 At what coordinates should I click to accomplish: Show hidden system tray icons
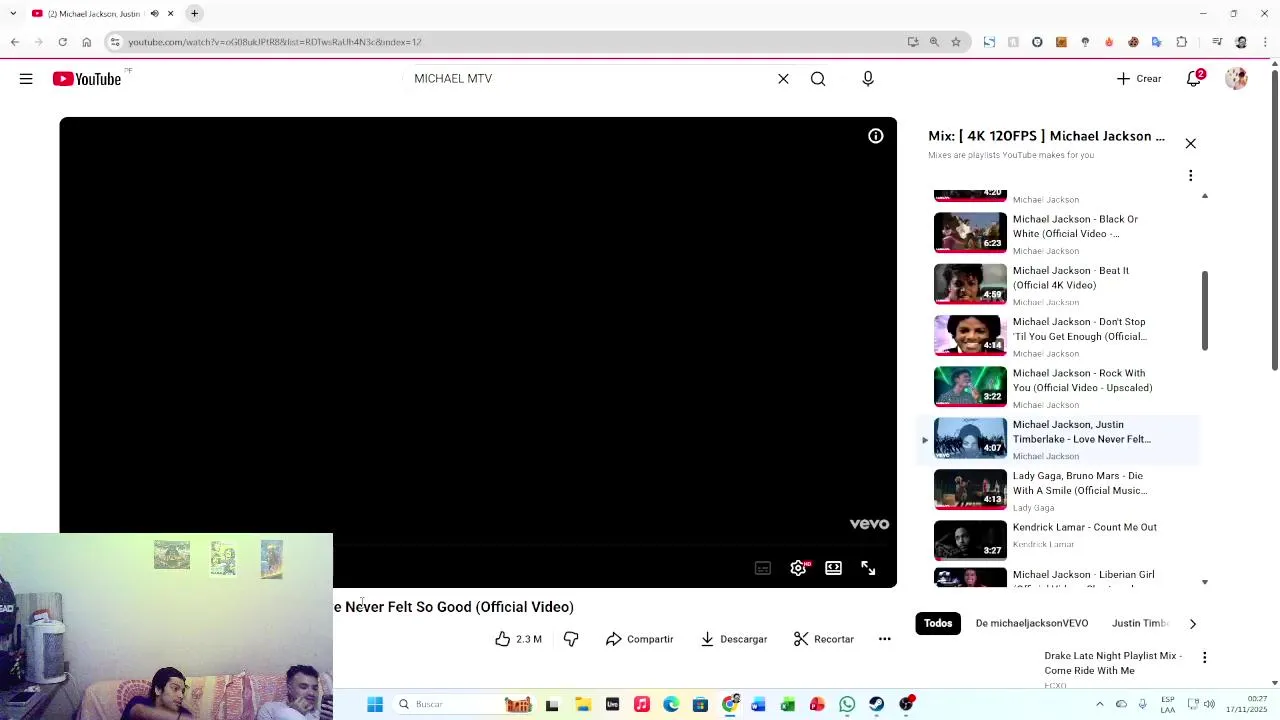click(x=1100, y=705)
